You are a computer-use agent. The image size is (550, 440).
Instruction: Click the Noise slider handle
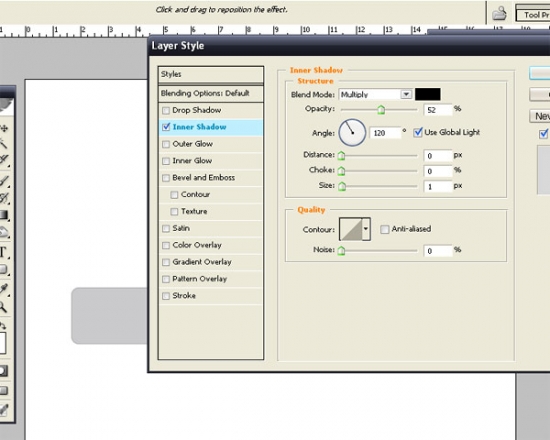pos(341,251)
